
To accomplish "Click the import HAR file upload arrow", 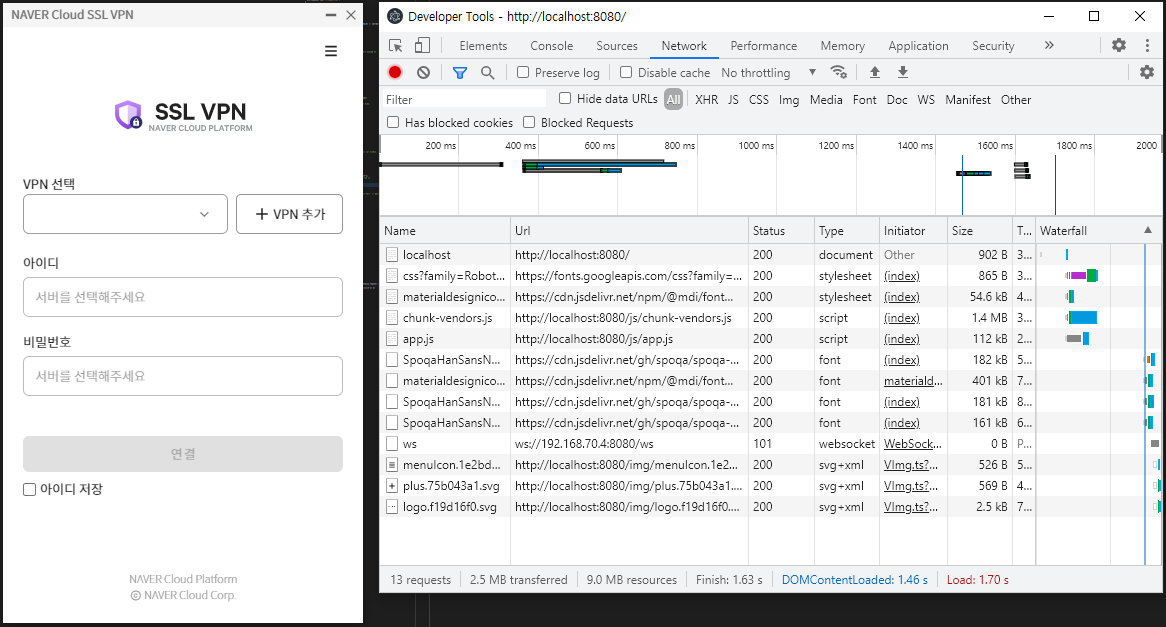I will tap(875, 72).
